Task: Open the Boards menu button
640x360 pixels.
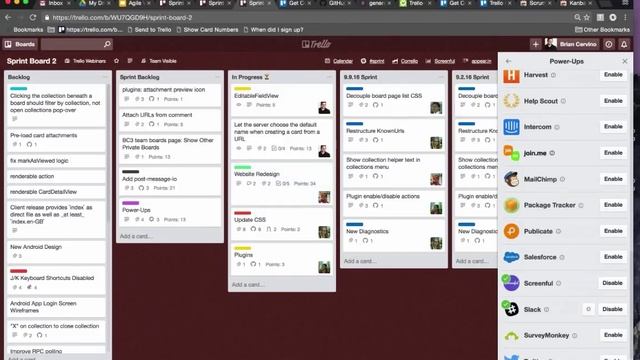Action: point(20,44)
